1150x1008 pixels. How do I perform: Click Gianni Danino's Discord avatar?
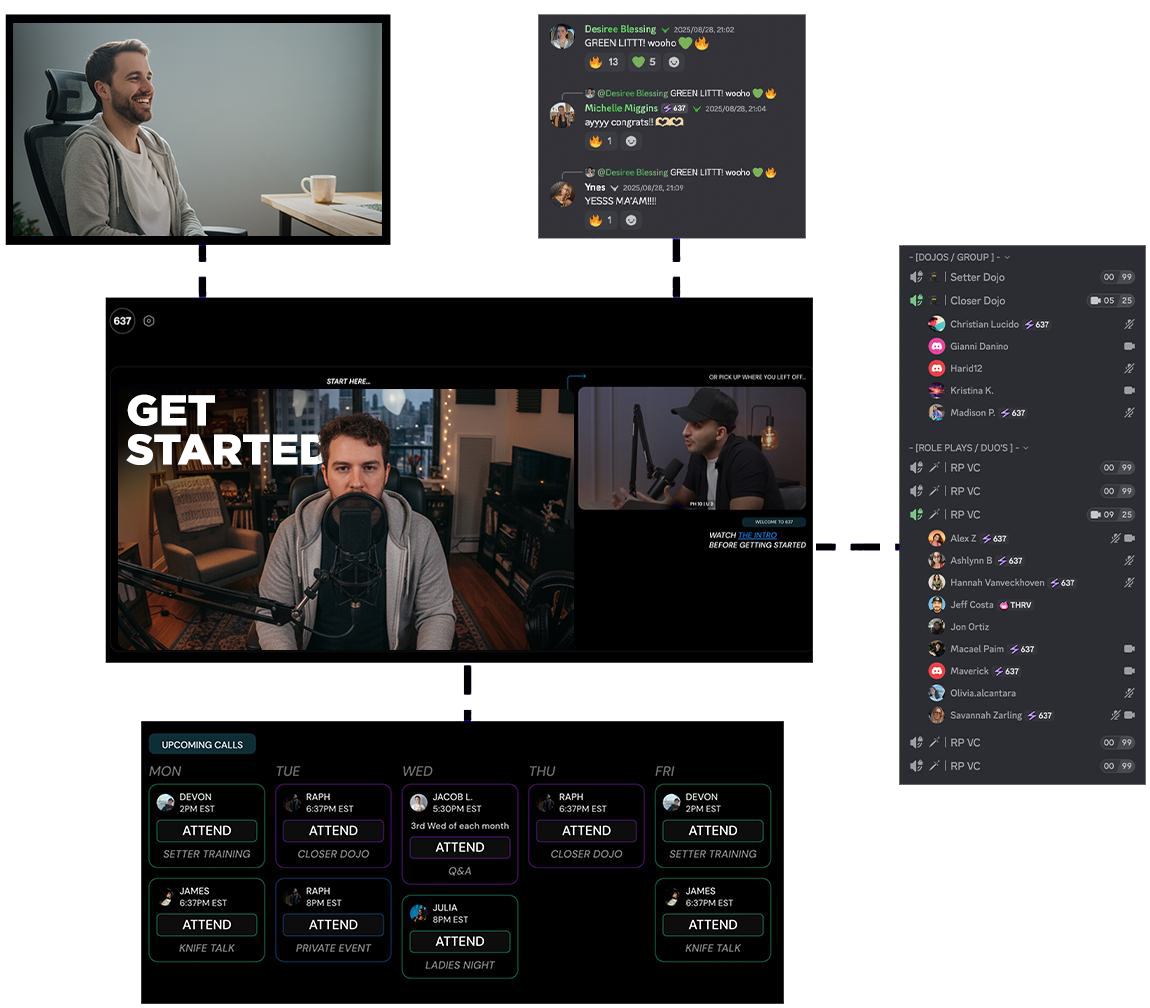click(x=936, y=346)
